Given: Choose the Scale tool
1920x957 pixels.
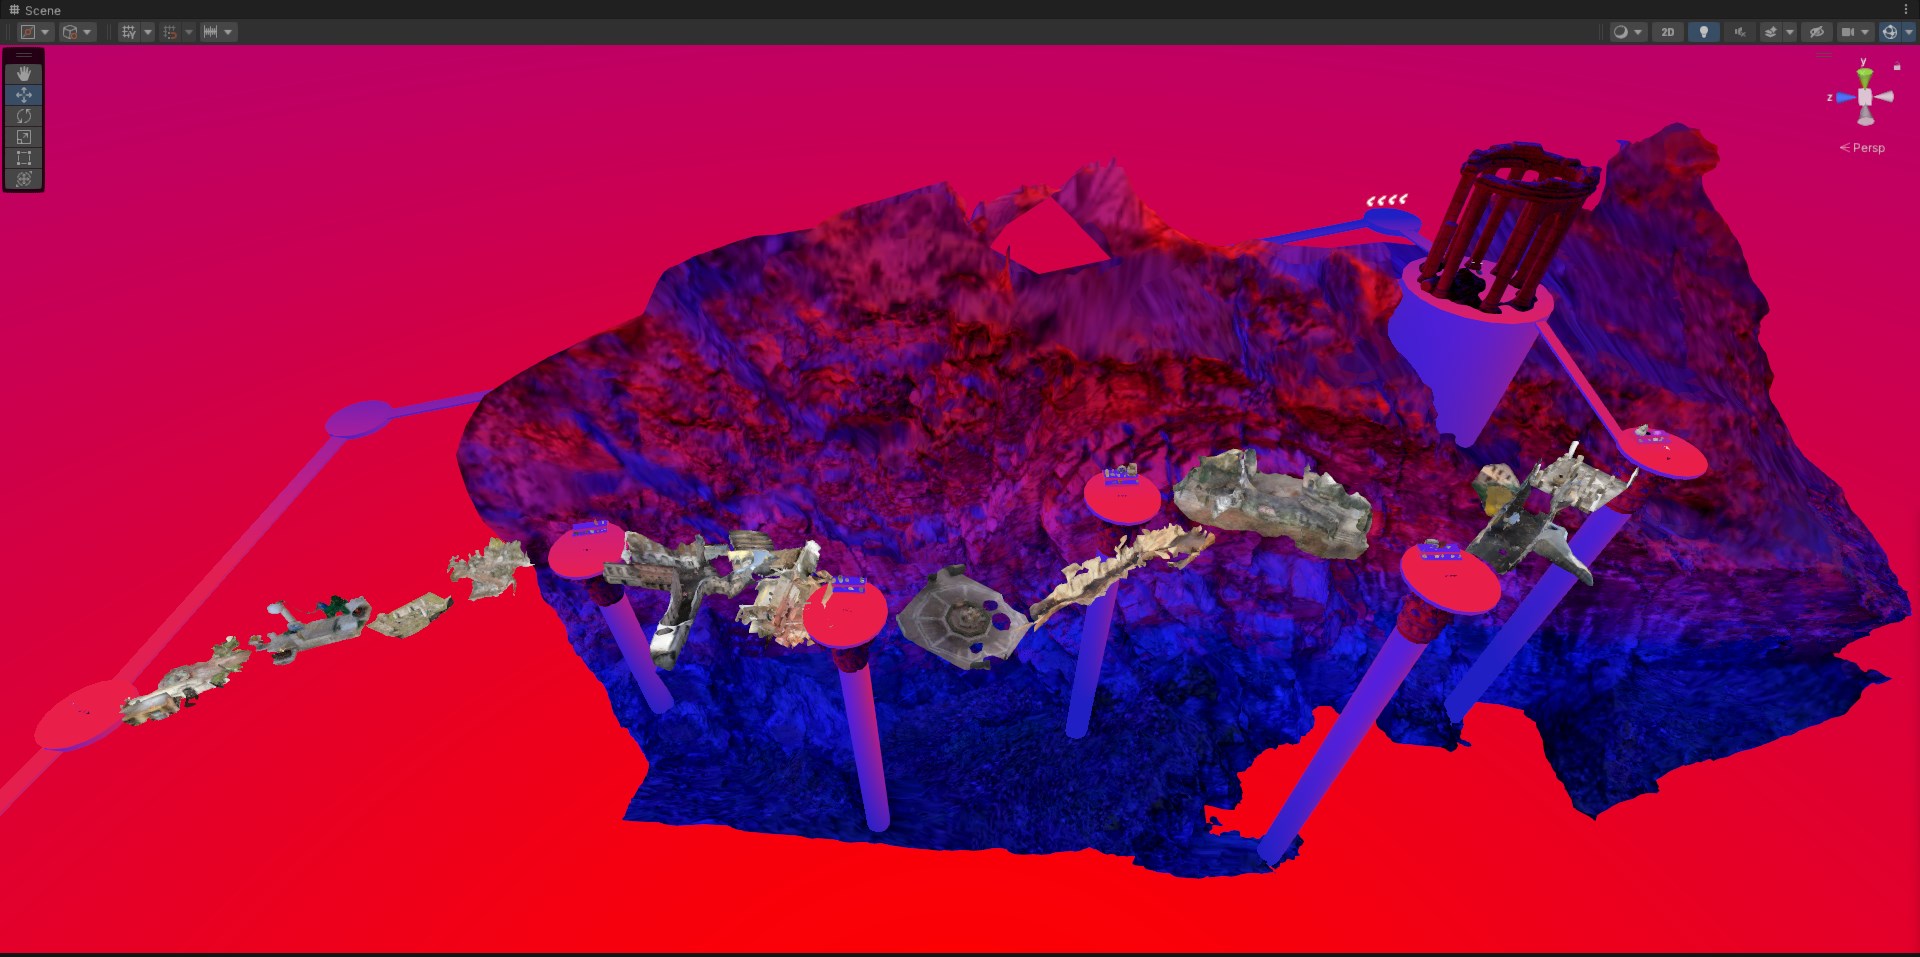Looking at the screenshot, I should 24,137.
